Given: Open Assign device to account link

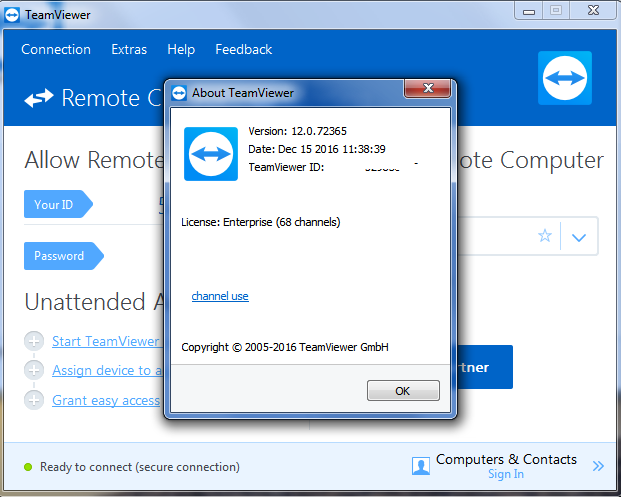Looking at the screenshot, I should (x=107, y=370).
